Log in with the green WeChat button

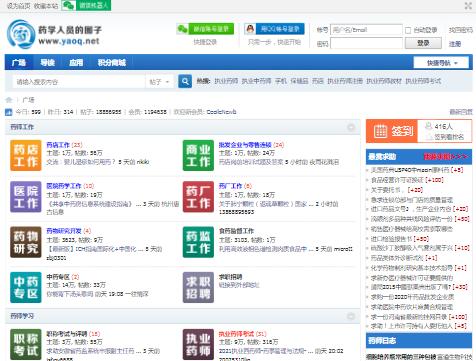205,29
